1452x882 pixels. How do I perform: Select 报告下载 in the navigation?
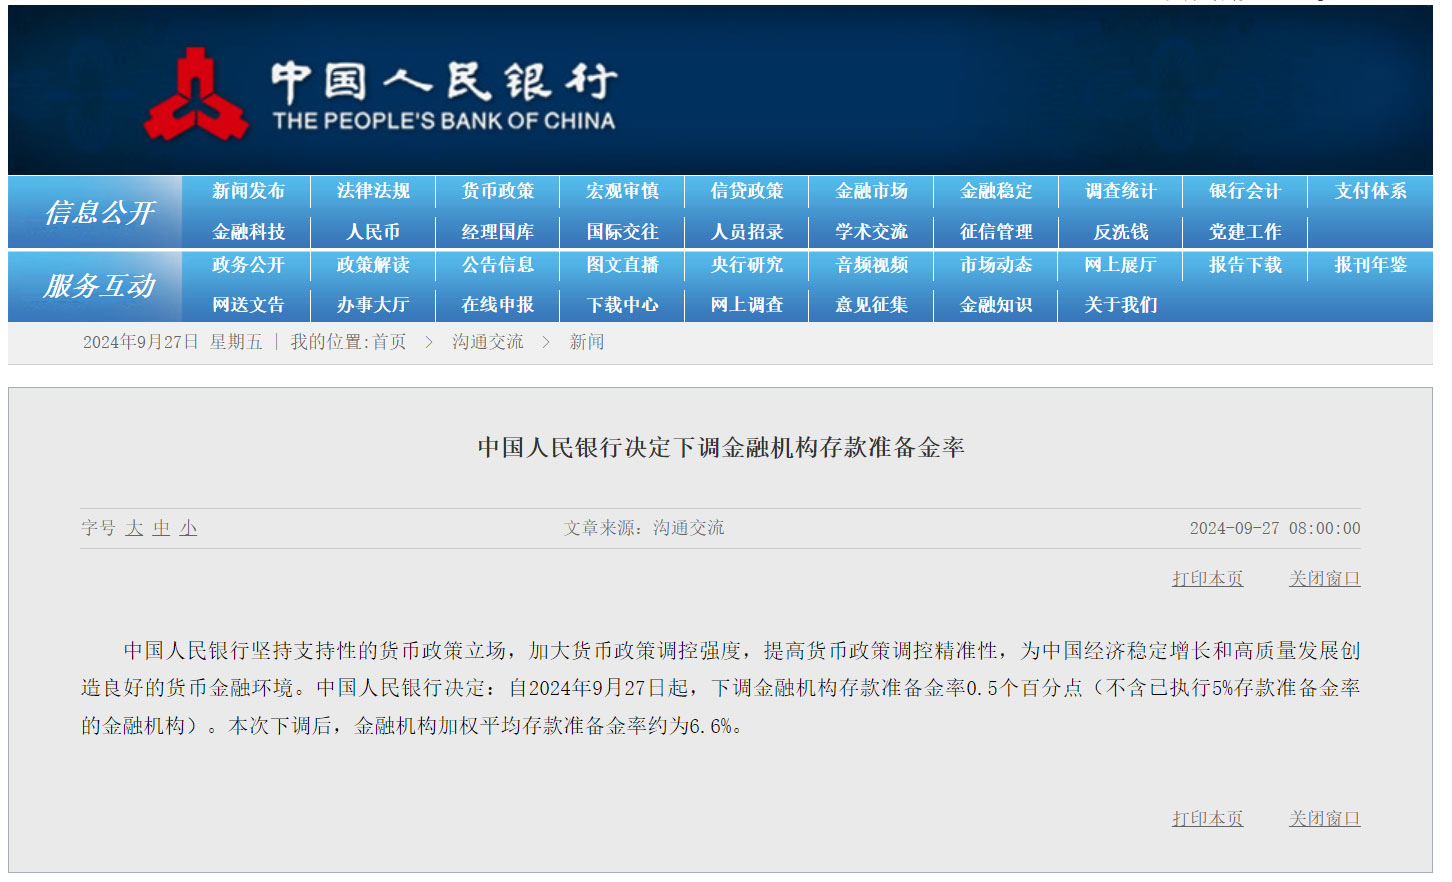[x=1245, y=265]
